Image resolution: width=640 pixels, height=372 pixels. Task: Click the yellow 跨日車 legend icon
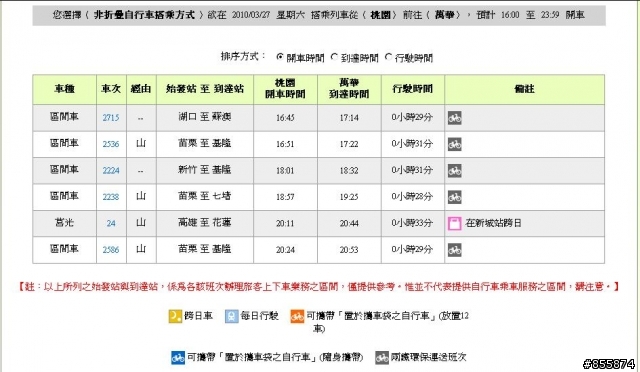pyautogui.click(x=175, y=316)
